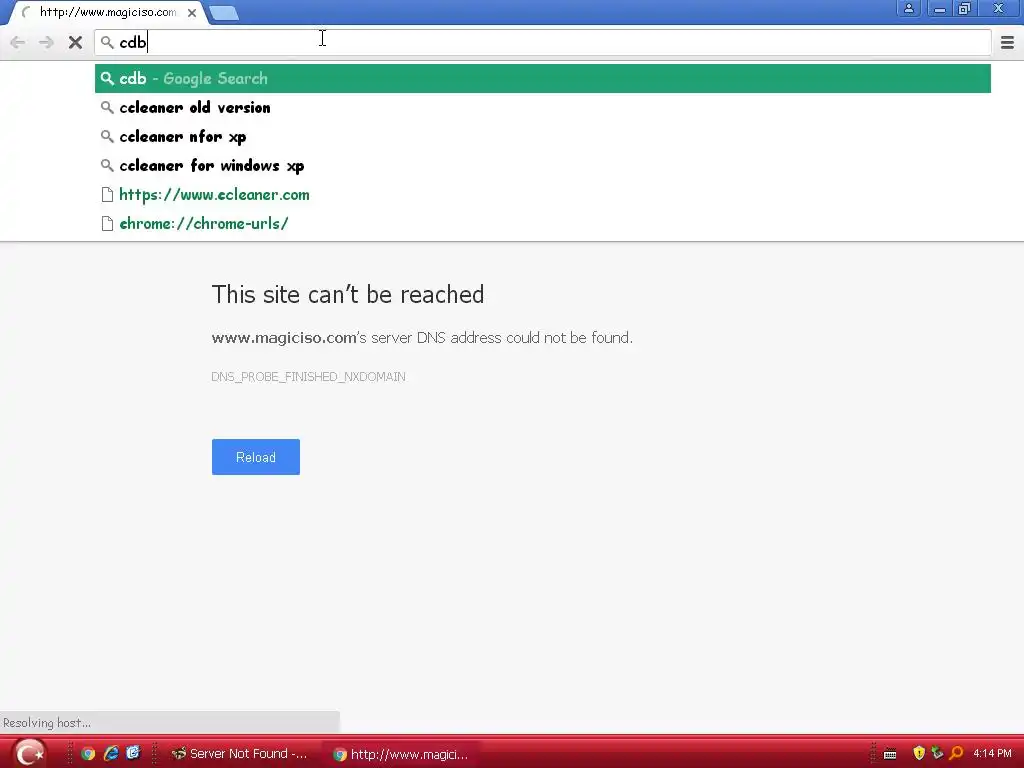Switch to Server Not Found taskbar window
The image size is (1024, 768).
click(x=240, y=754)
